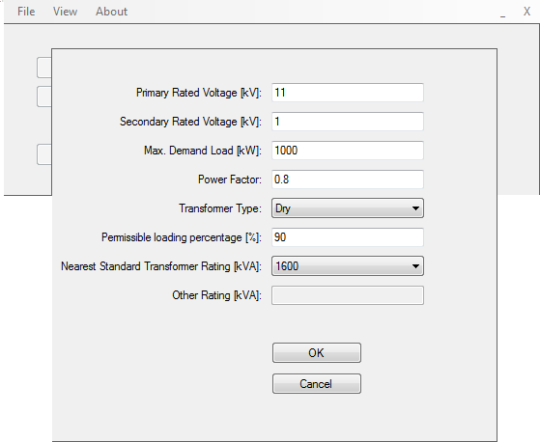Image resolution: width=540 pixels, height=442 pixels.
Task: Click the Other Rating [kVA] label
Action: coord(217,295)
